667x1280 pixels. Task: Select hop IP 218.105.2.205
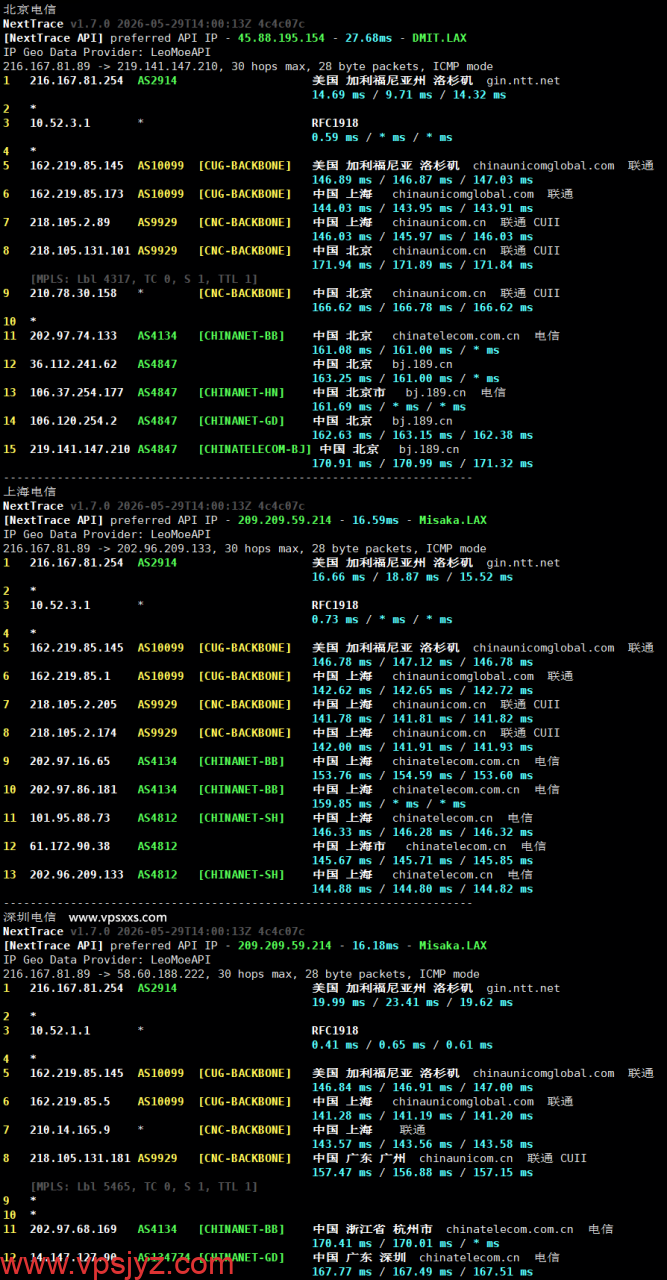(73, 704)
